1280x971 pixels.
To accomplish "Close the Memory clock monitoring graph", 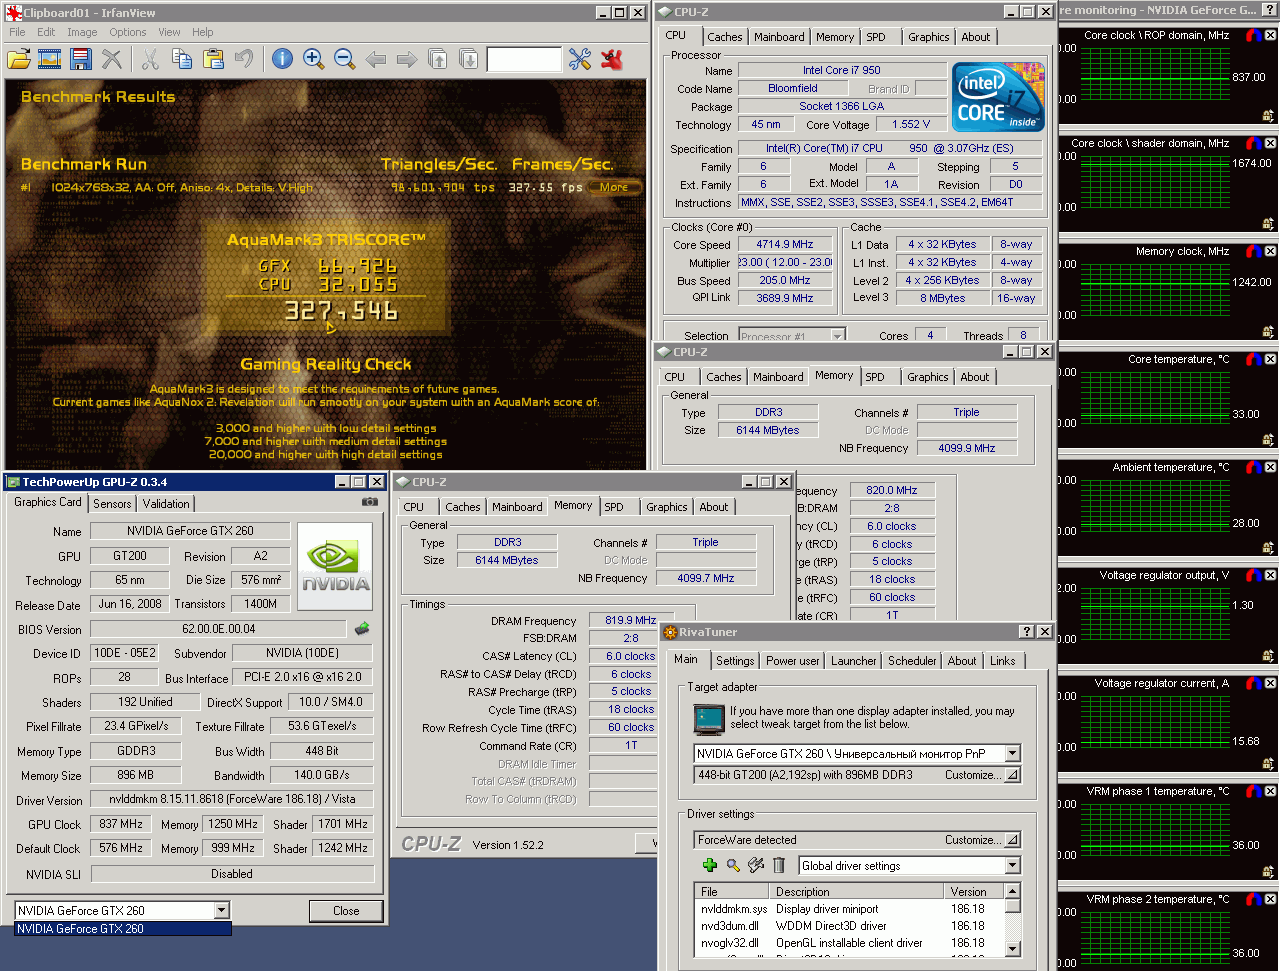I will pos(1270,251).
